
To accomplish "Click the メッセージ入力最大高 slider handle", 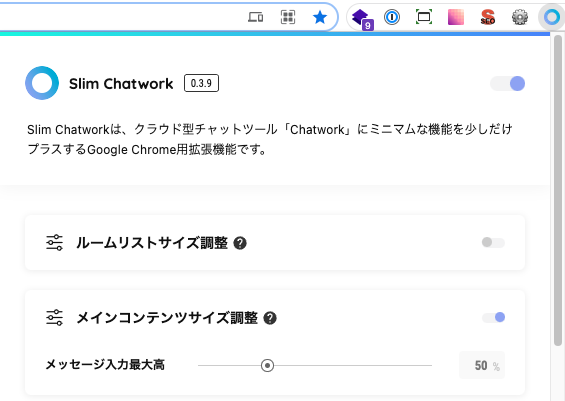I will point(267,365).
